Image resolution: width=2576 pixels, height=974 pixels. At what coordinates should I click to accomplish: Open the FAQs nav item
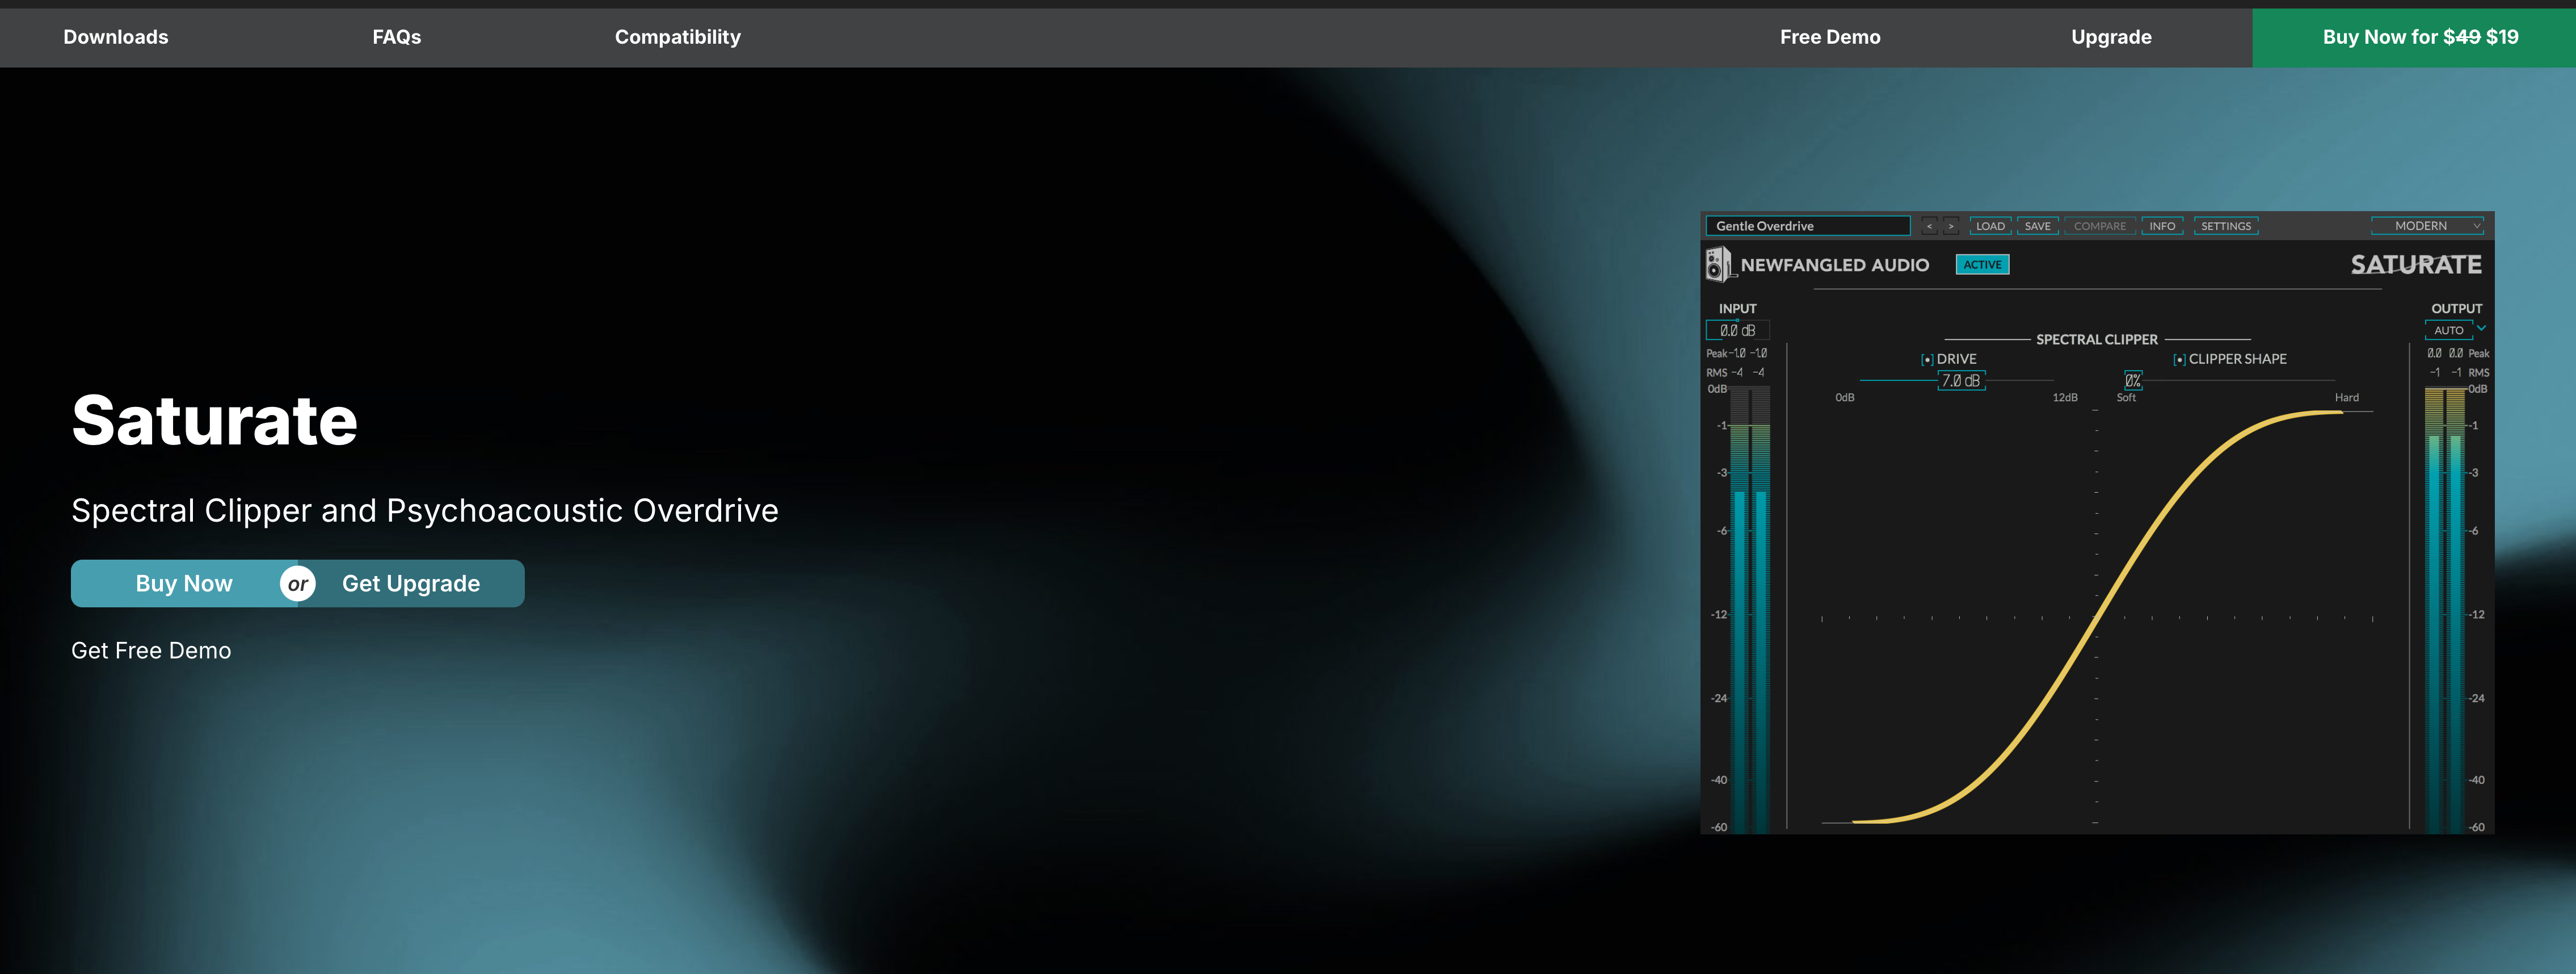coord(396,37)
